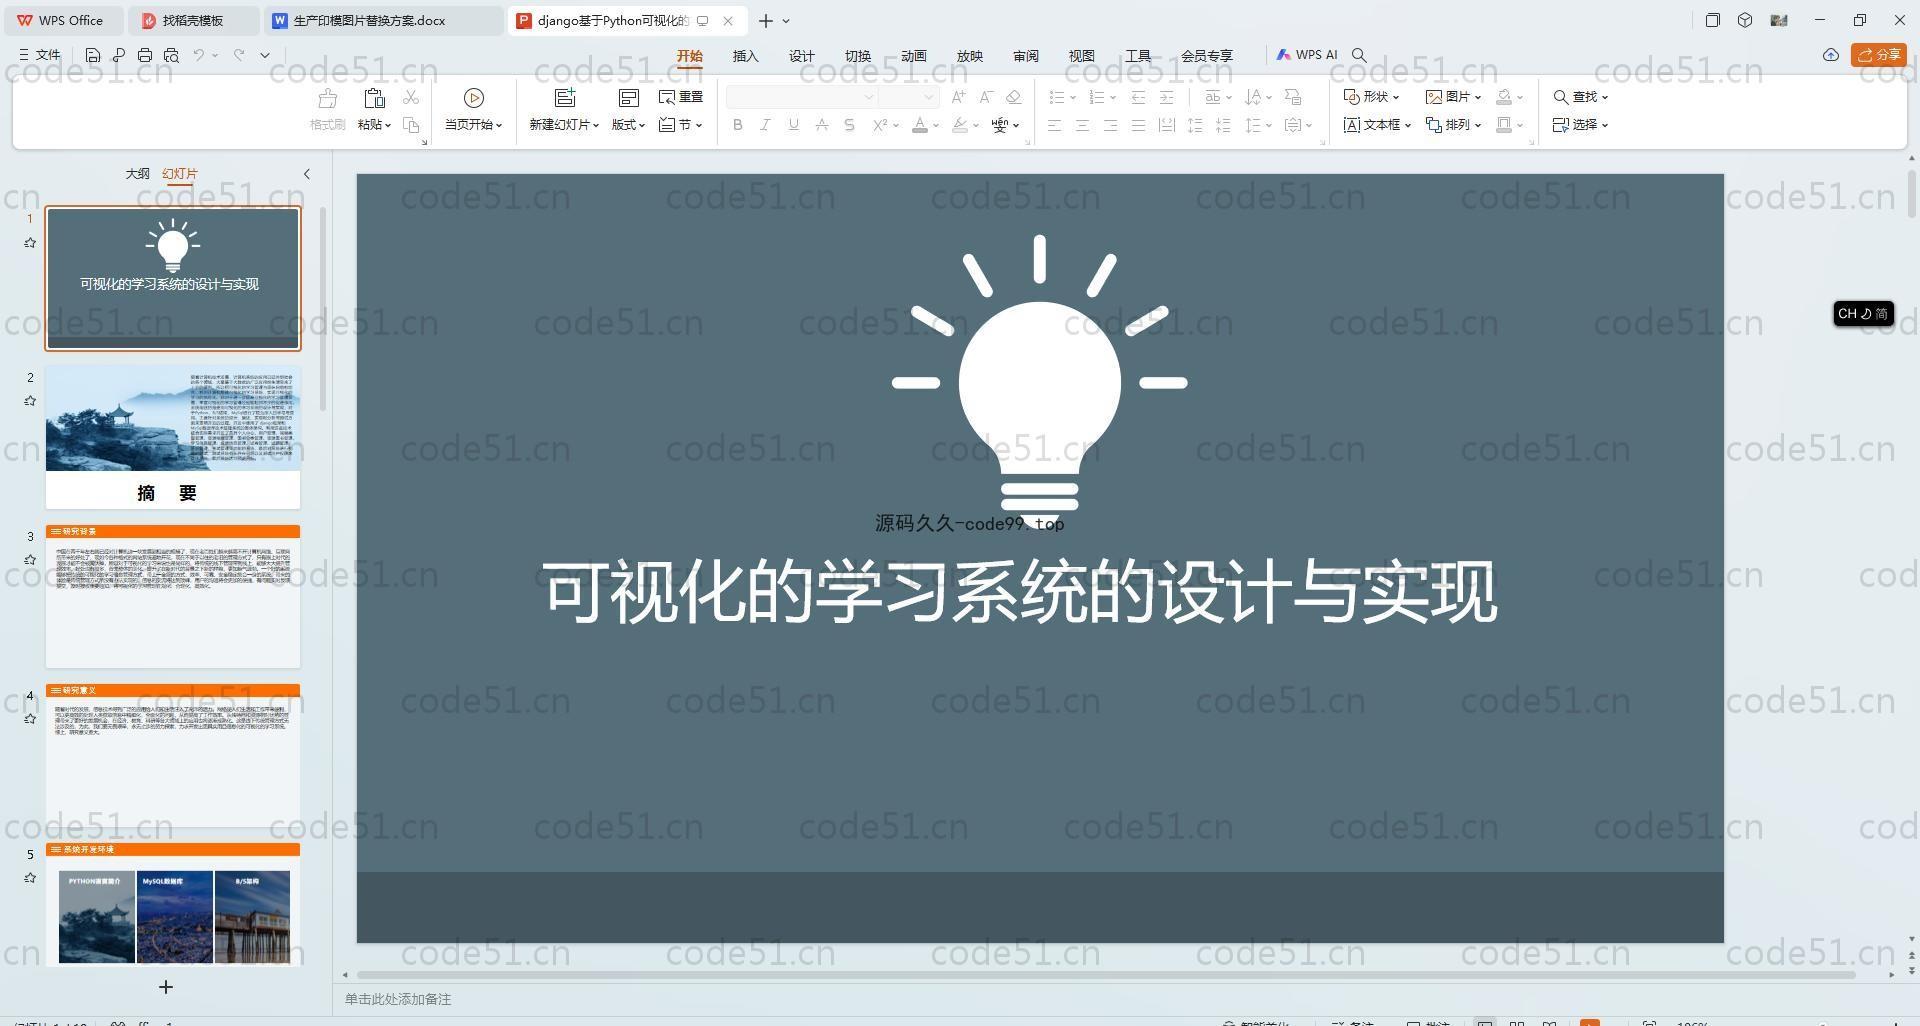Viewport: 1920px width, 1026px height.
Task: Switch to the Review (审阅) ribbon tab
Action: tap(1026, 56)
